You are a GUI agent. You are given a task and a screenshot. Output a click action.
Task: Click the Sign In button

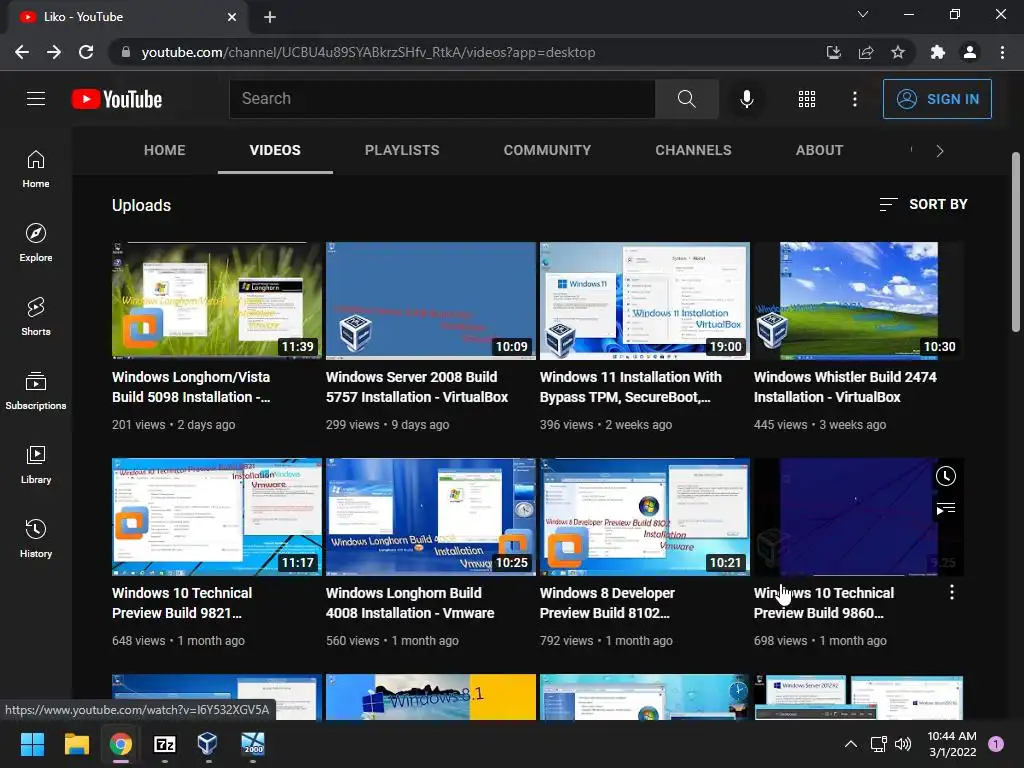point(937,99)
